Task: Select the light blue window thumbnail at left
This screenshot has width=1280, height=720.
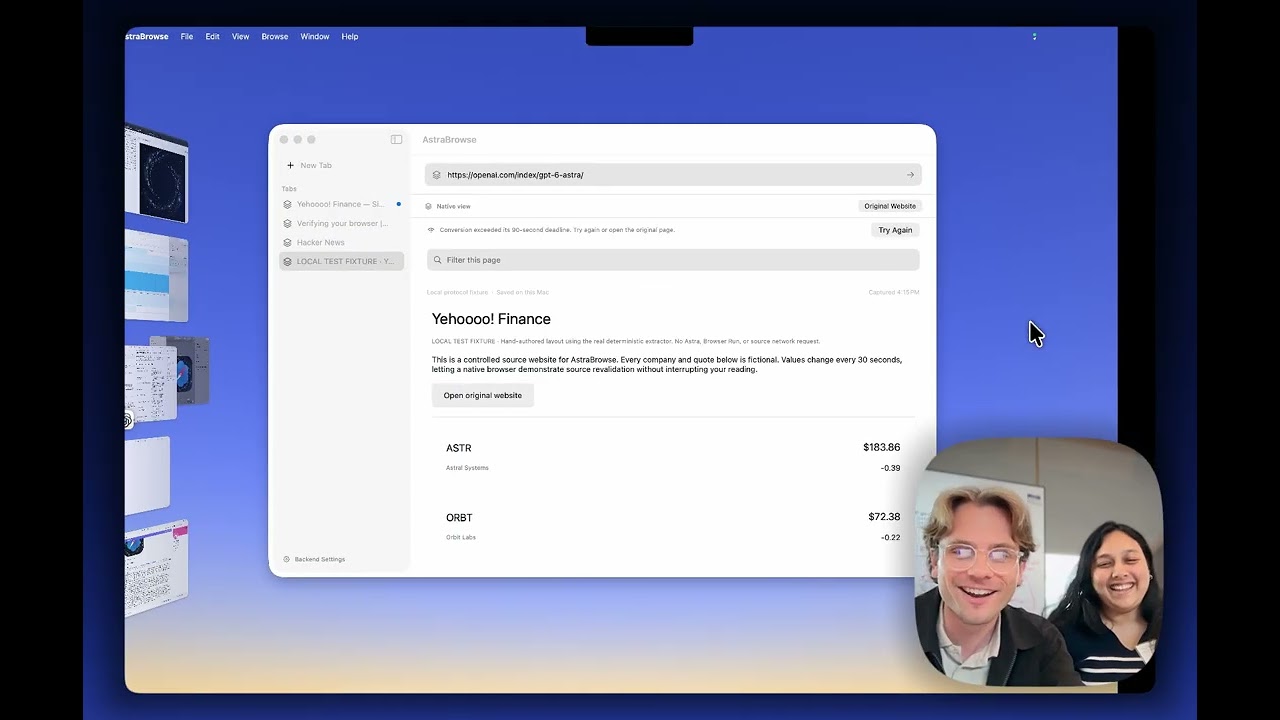Action: pyautogui.click(x=157, y=277)
